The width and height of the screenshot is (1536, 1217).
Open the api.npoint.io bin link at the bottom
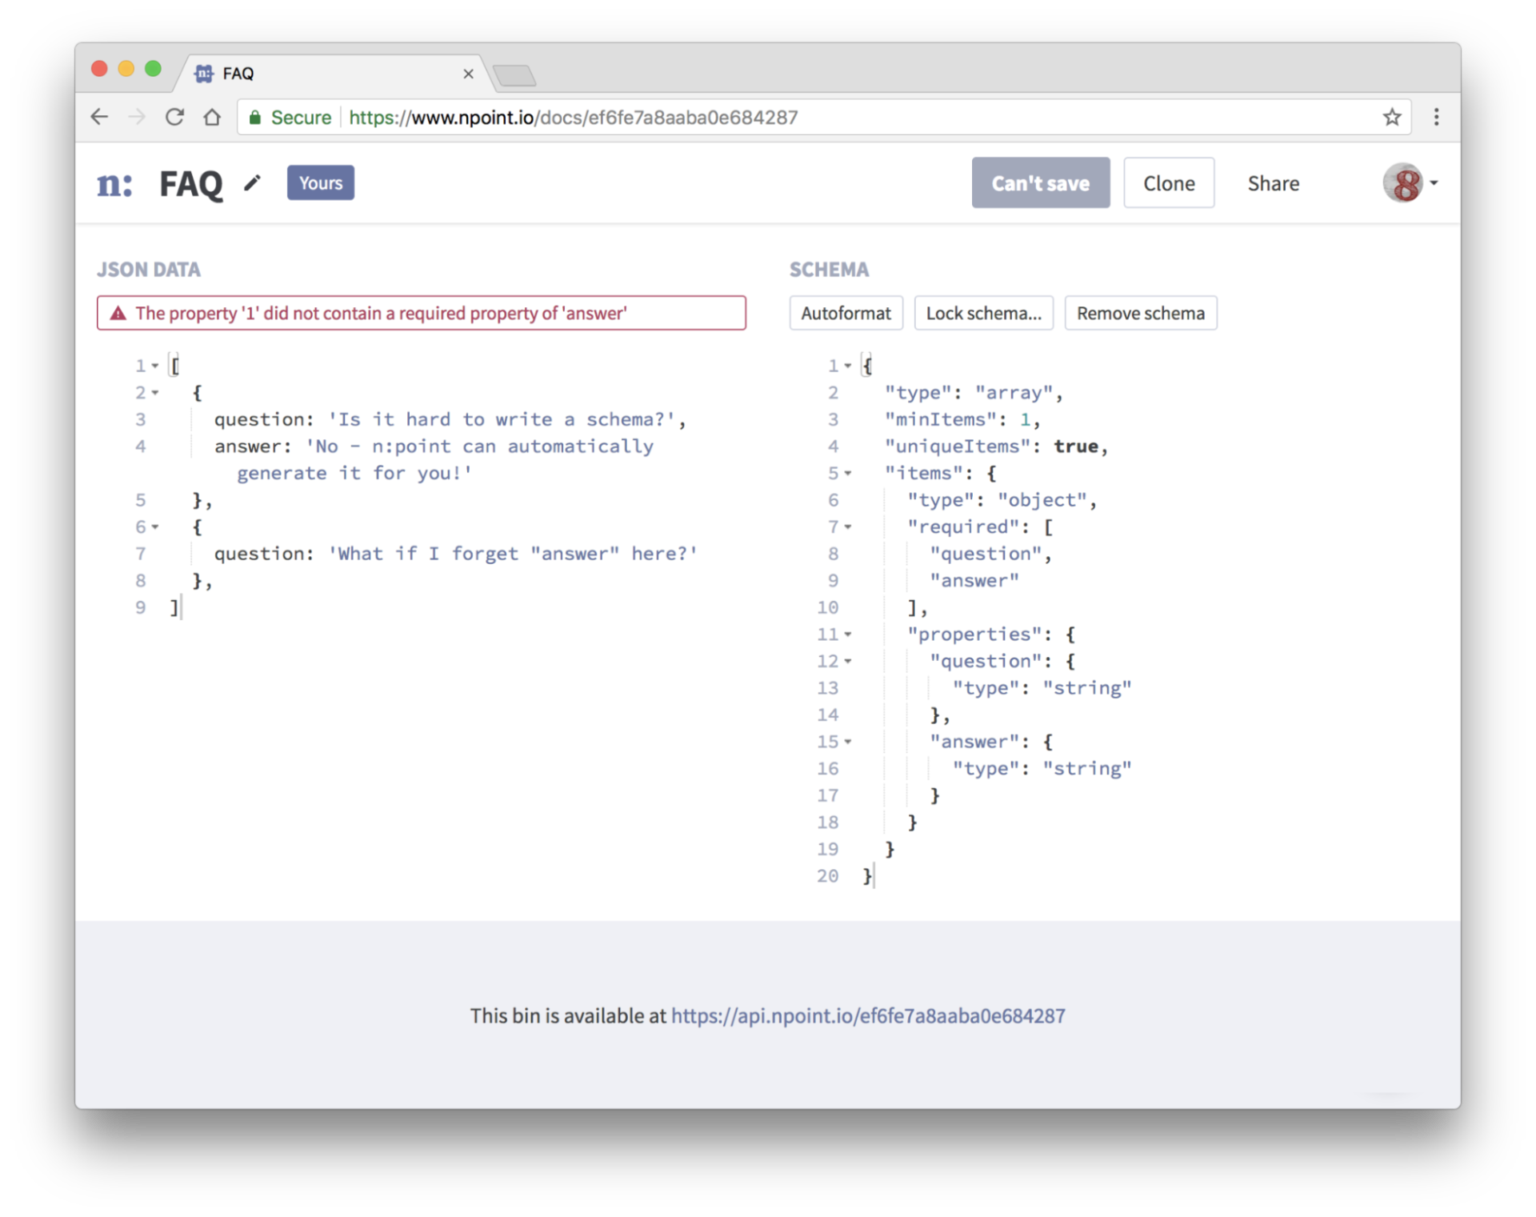[868, 1015]
